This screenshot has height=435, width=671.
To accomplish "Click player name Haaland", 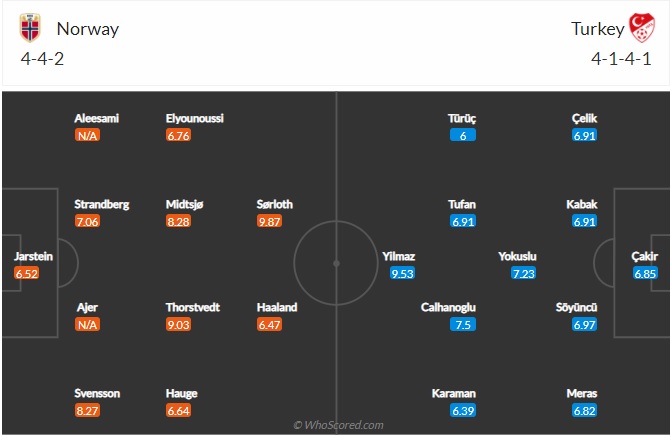I will [x=277, y=307].
